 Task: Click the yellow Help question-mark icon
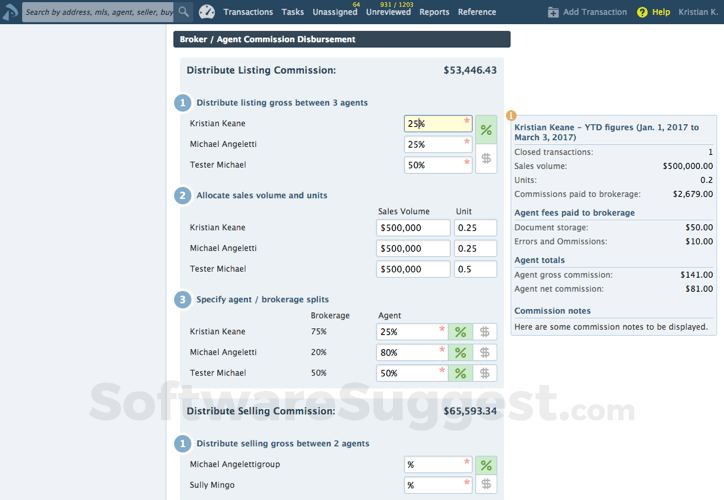point(642,12)
